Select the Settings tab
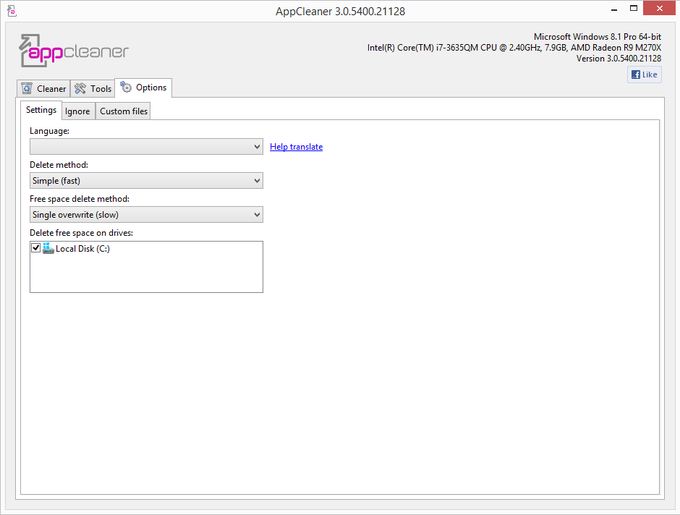 41,110
